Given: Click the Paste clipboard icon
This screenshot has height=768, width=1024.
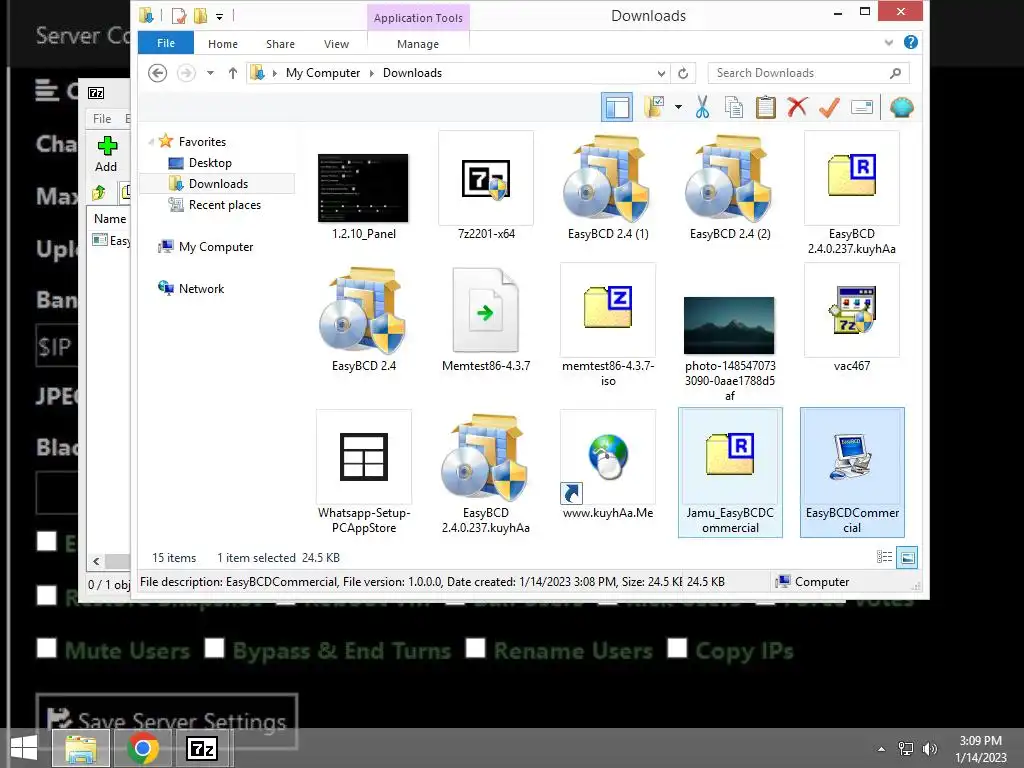Looking at the screenshot, I should tap(765, 107).
